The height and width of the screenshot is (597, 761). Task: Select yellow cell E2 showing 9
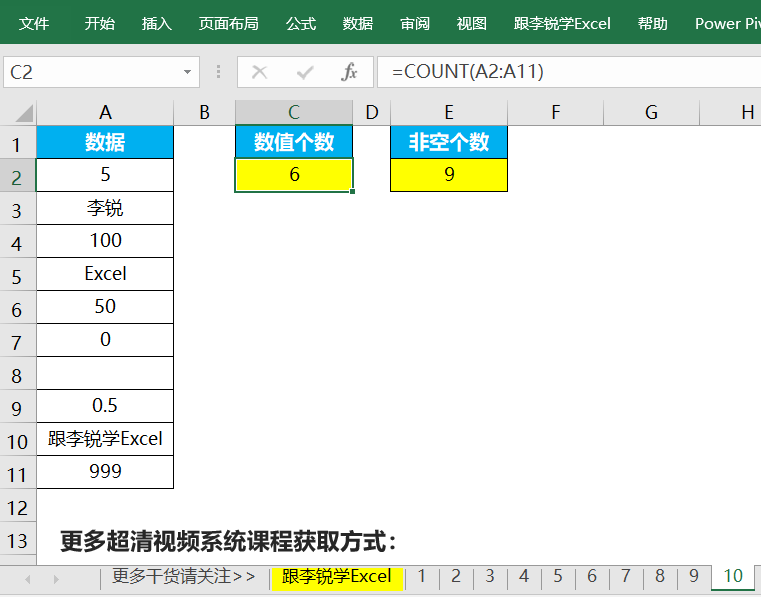point(449,175)
